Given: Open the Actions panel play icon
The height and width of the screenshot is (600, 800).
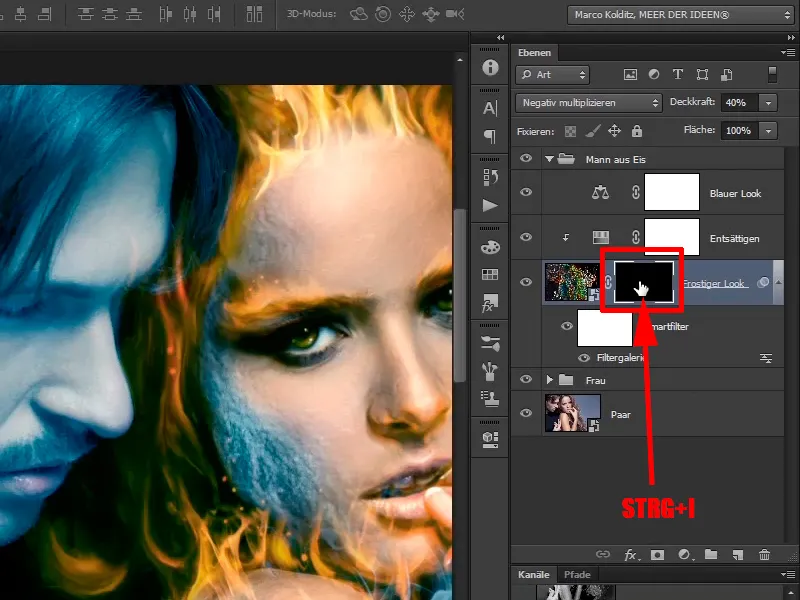Looking at the screenshot, I should [x=490, y=205].
